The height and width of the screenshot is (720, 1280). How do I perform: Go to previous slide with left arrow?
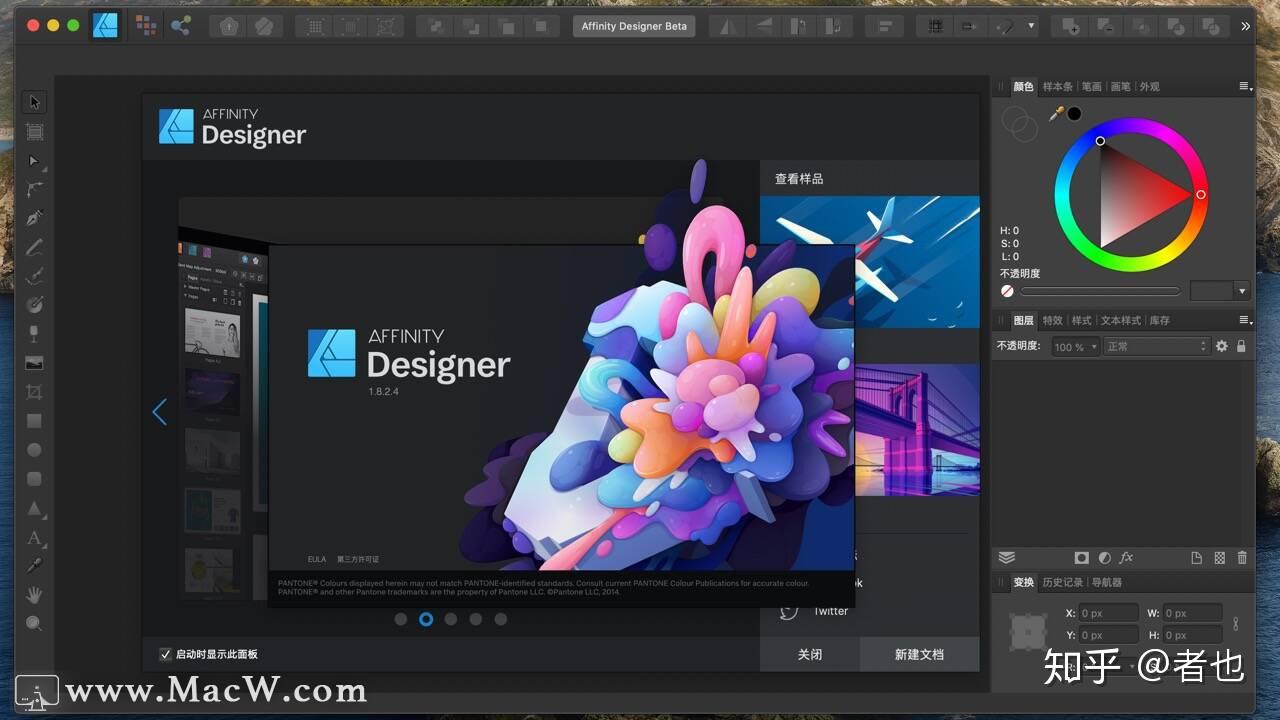pos(159,411)
